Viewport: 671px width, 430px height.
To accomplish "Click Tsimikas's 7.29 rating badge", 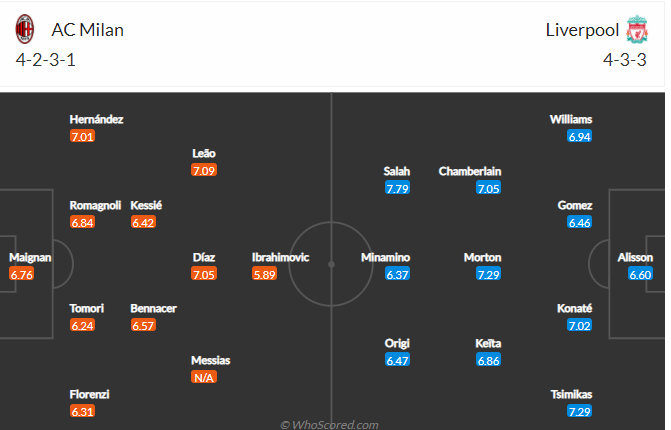I will [x=579, y=411].
